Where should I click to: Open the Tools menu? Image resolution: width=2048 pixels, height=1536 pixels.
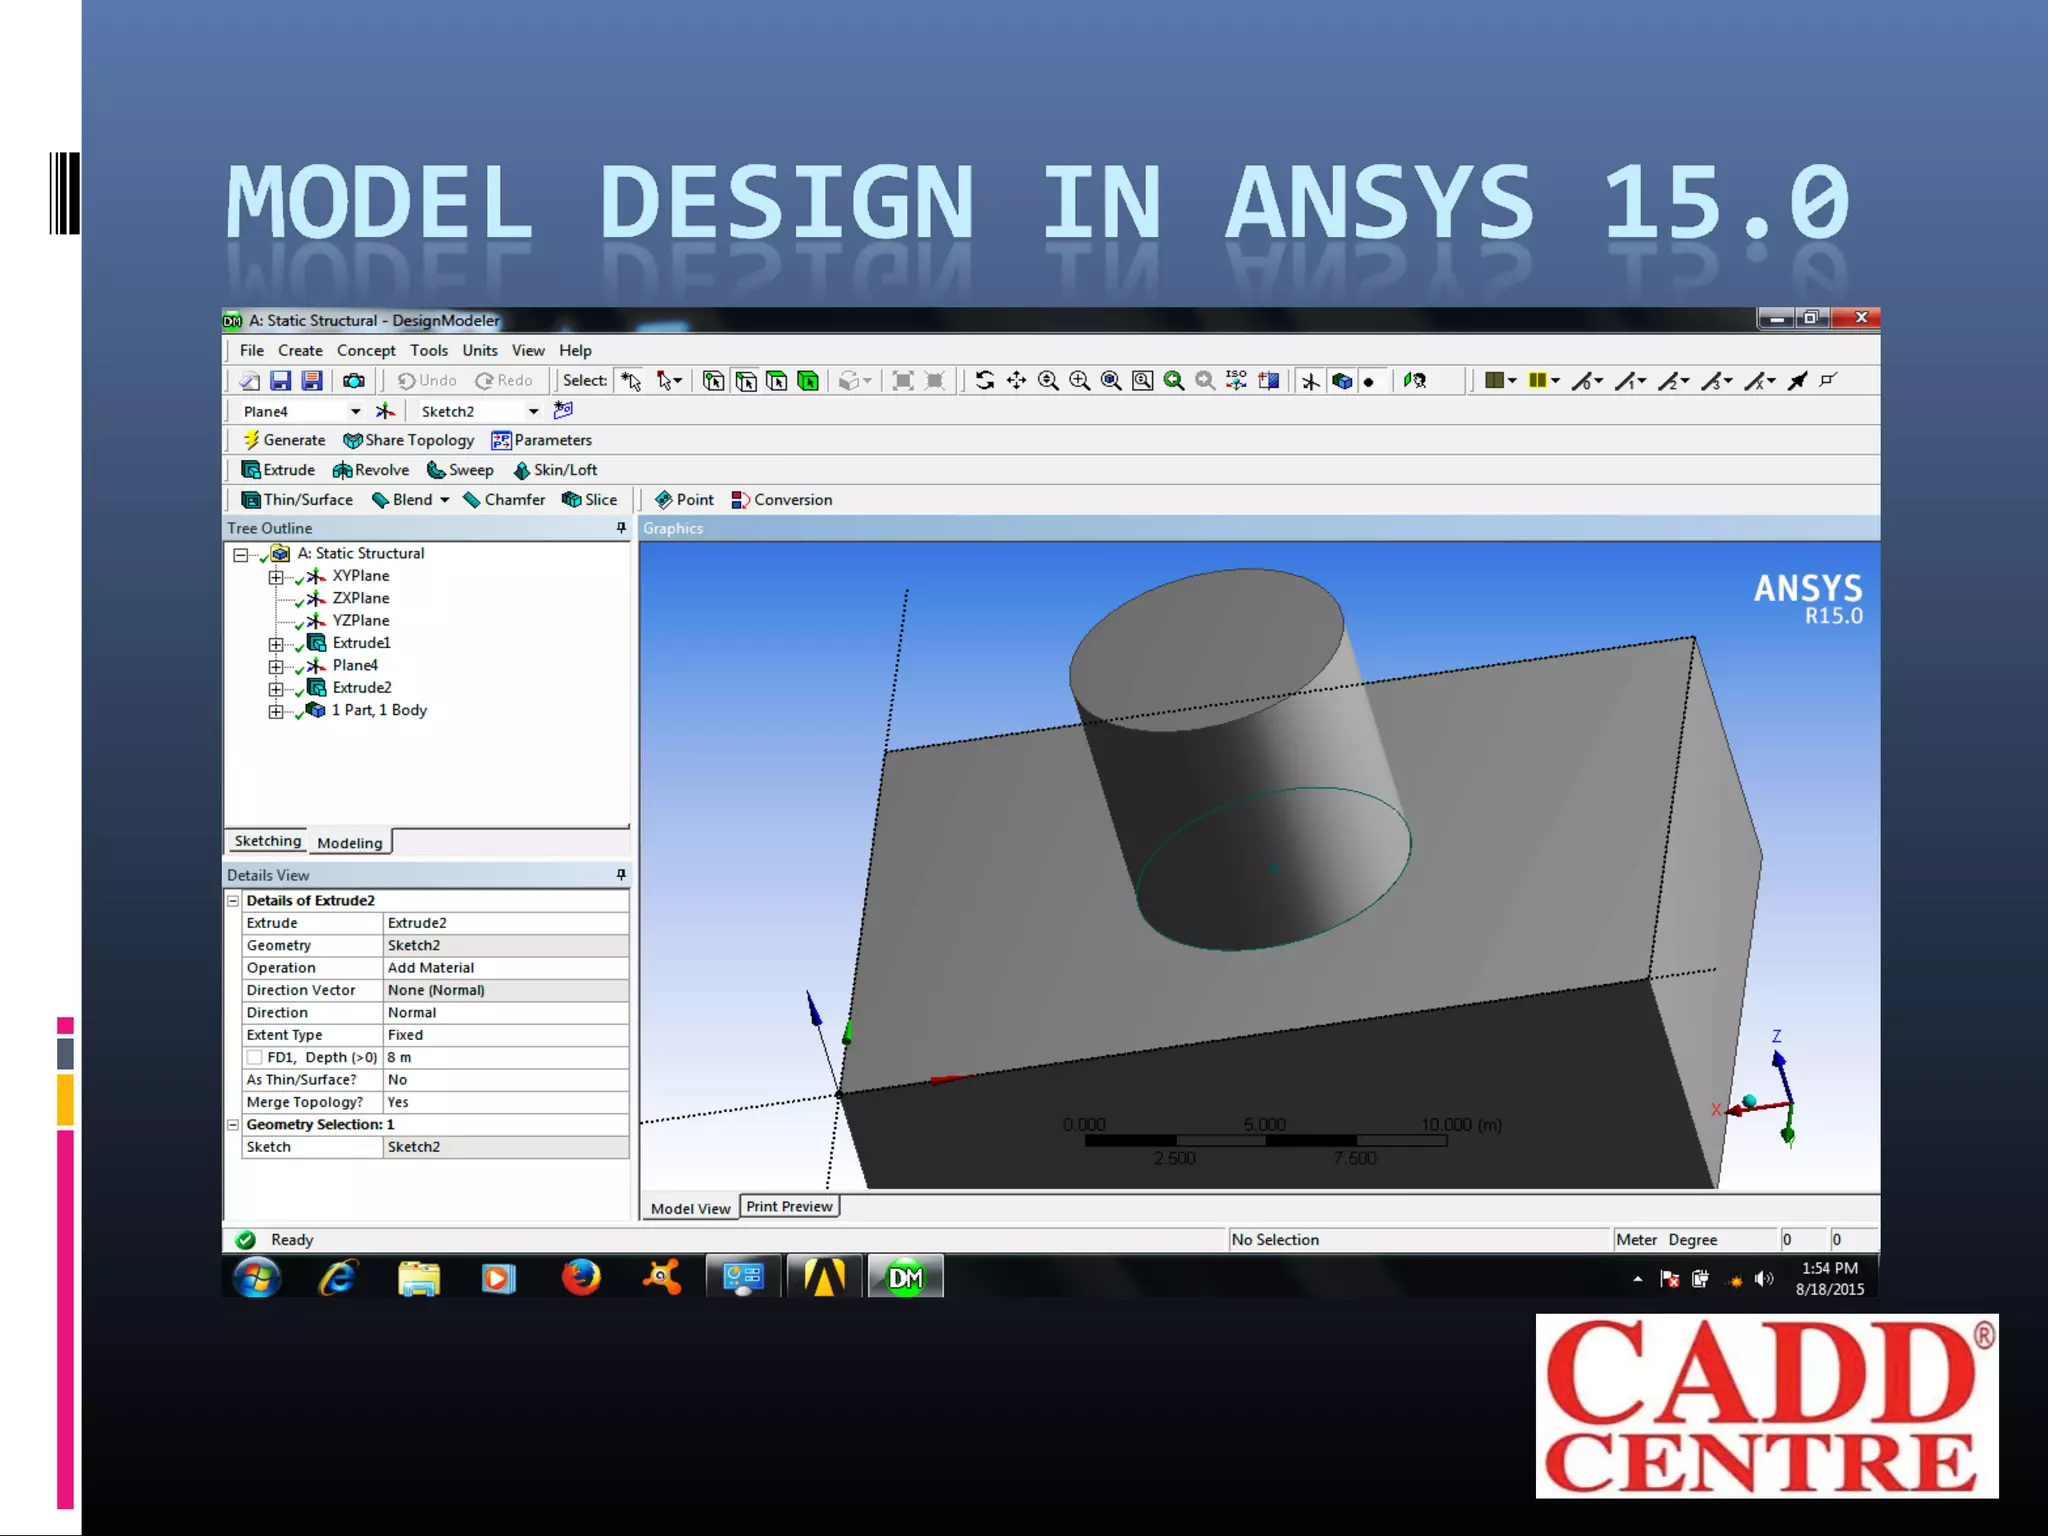click(x=429, y=350)
